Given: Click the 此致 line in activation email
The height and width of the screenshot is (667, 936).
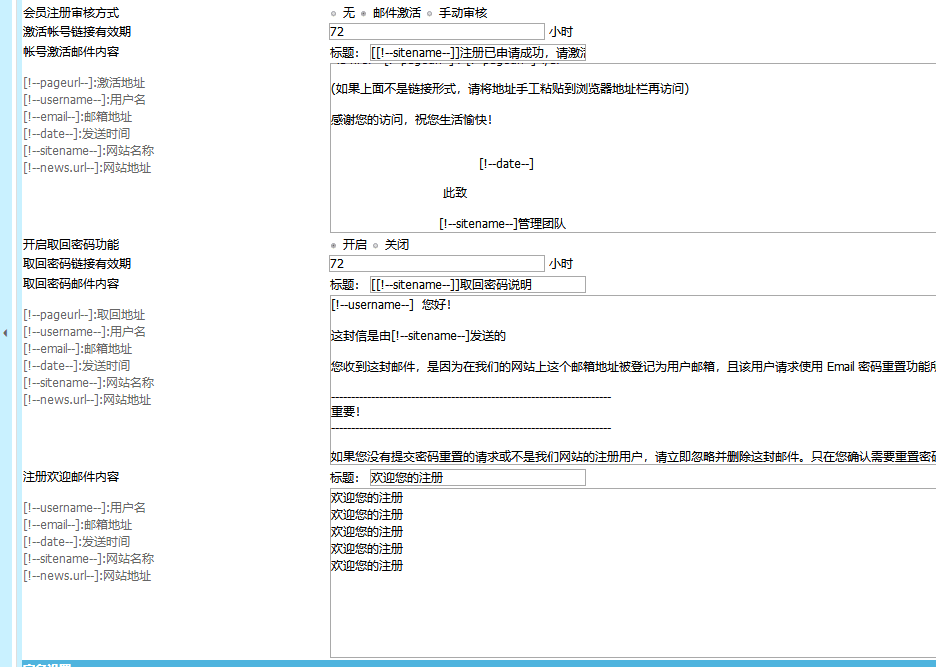Looking at the screenshot, I should [455, 193].
